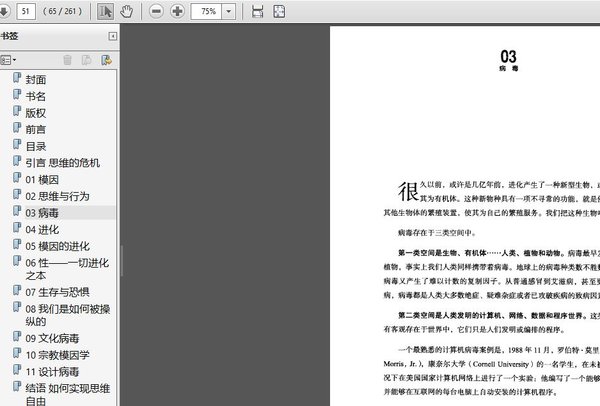Go to 09 文化病毒 bookmark
Image resolution: width=600 pixels, height=406 pixels.
52,338
